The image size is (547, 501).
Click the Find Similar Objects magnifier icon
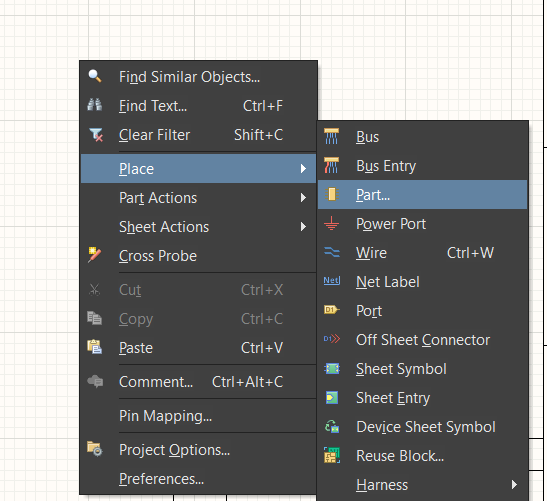(95, 76)
